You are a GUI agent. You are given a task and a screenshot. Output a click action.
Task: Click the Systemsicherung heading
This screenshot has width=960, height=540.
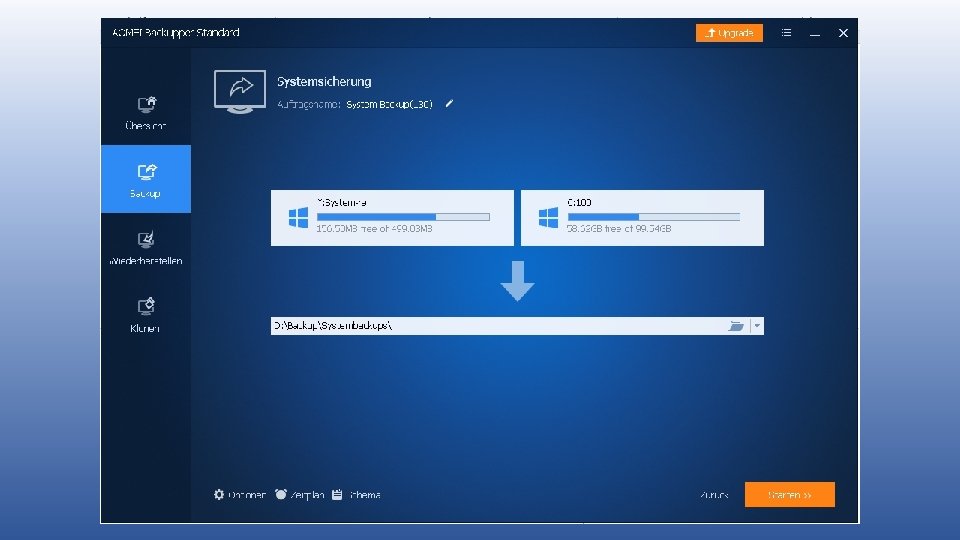pyautogui.click(x=324, y=81)
